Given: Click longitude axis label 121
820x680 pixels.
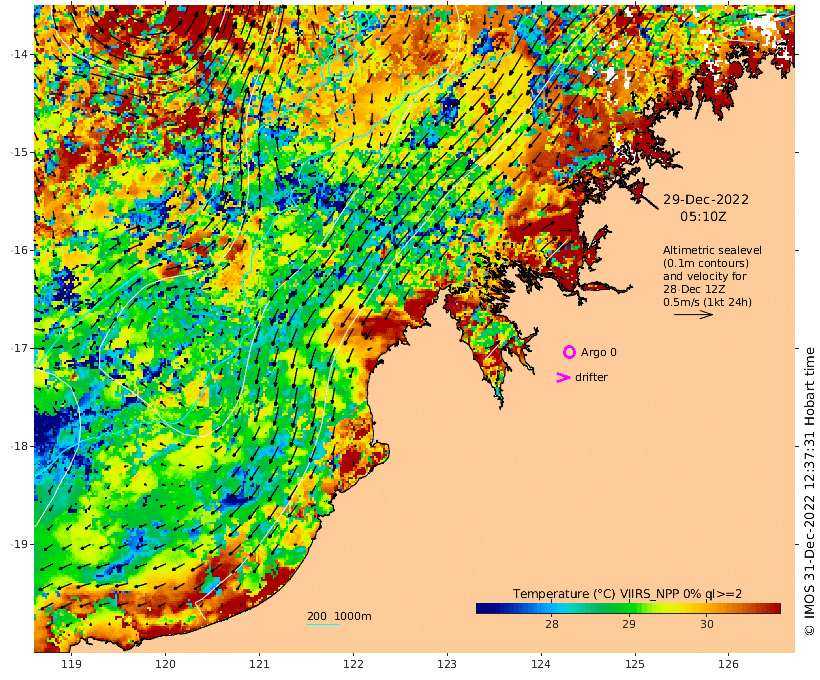Looking at the screenshot, I should point(259,664).
